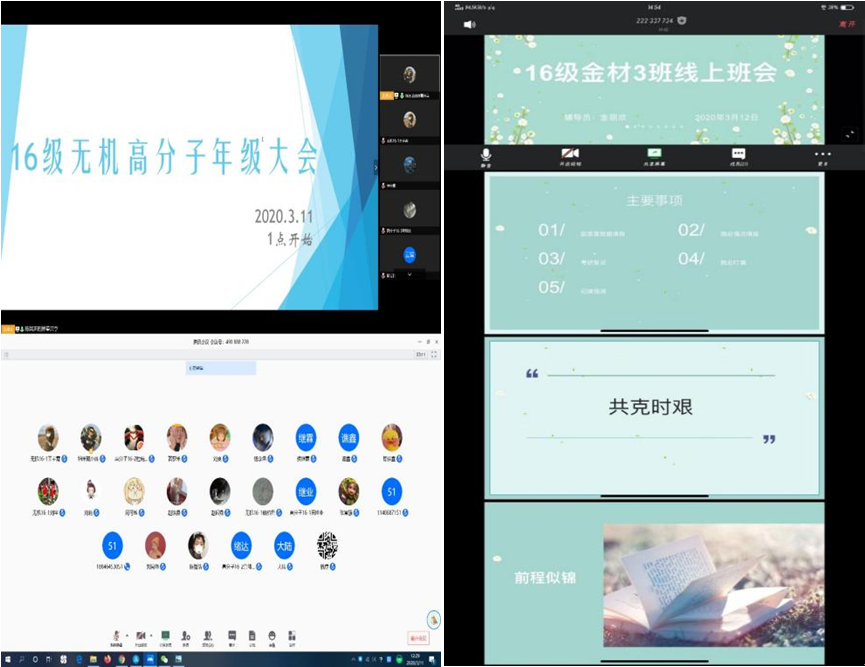The height and width of the screenshot is (667, 865).
Task: Open the chat icon in meeting toolbar
Action: [232, 635]
